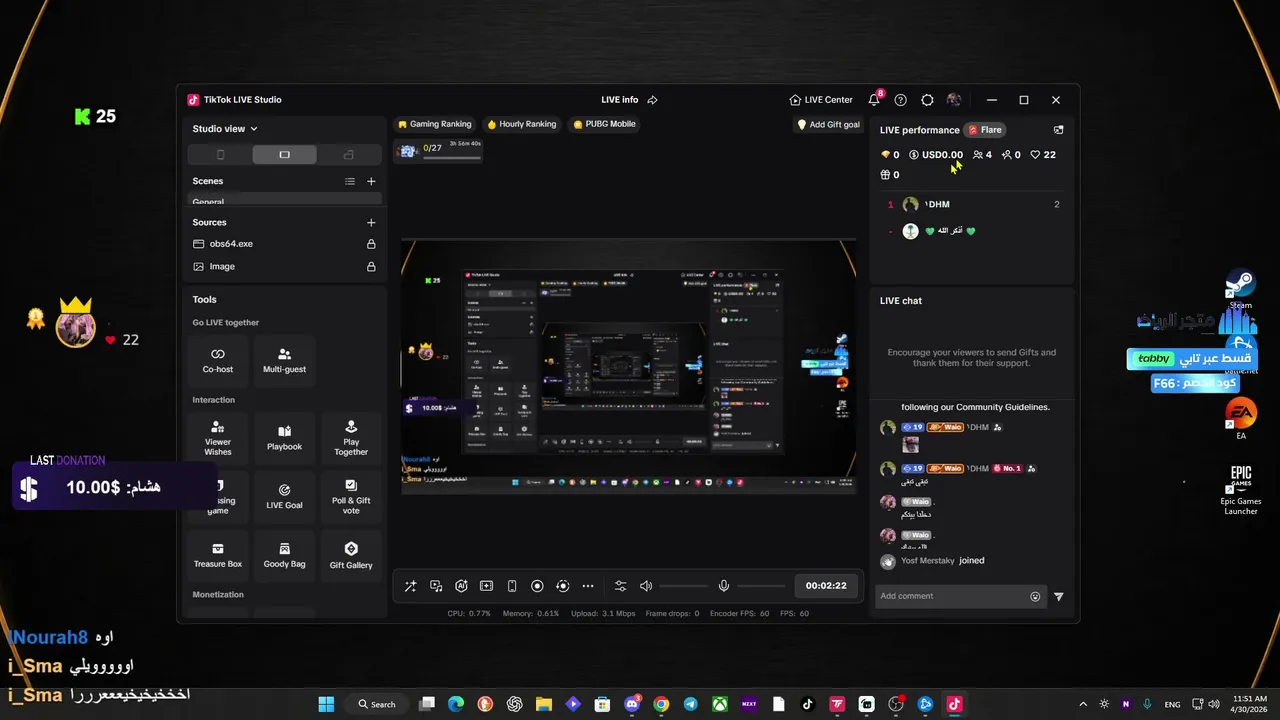Mute the speaker output icon
The image size is (1280, 720).
646,586
